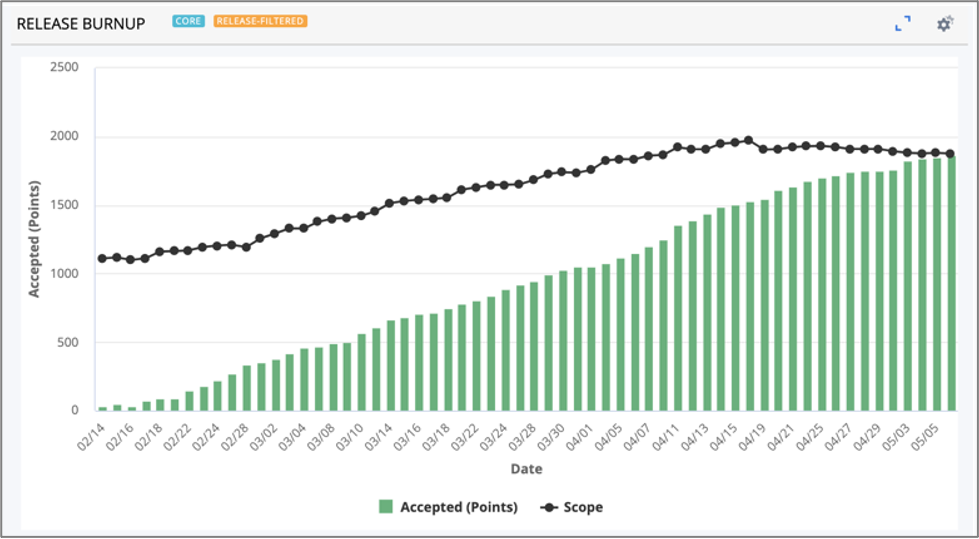Click the 2500 y-axis value label
The height and width of the screenshot is (539, 979).
[x=63, y=68]
